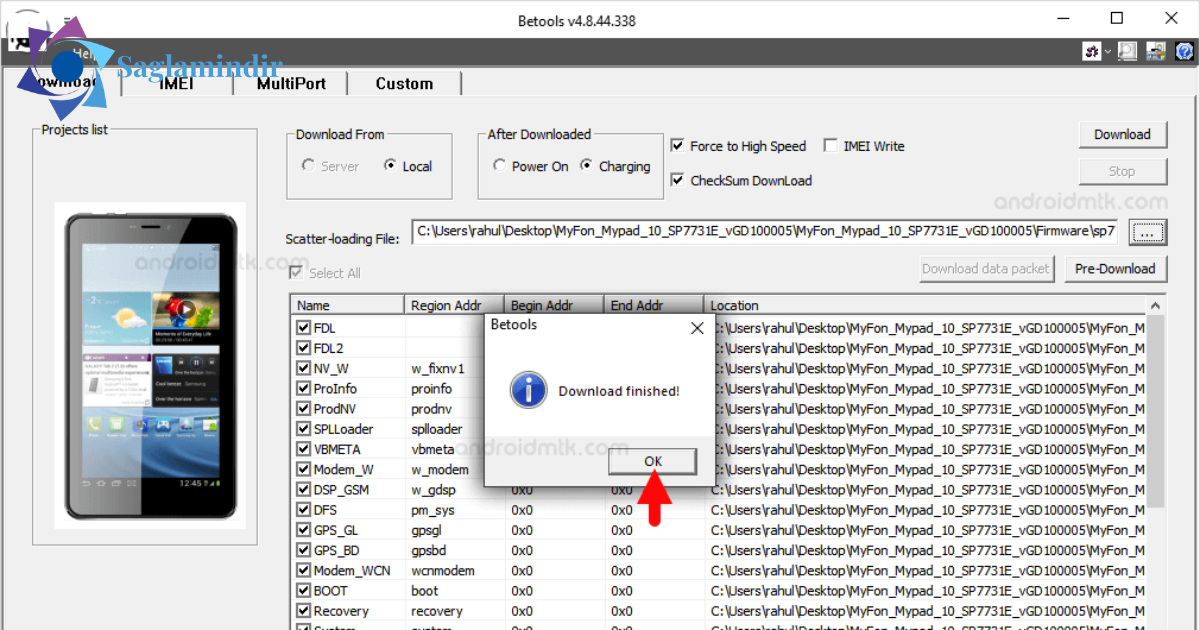Uncheck the ProdNV partition checkbox
The height and width of the screenshot is (630, 1200).
coord(303,409)
